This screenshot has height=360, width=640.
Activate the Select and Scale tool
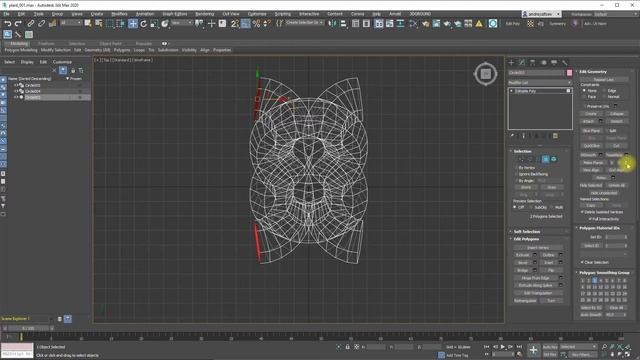pyautogui.click(x=154, y=24)
